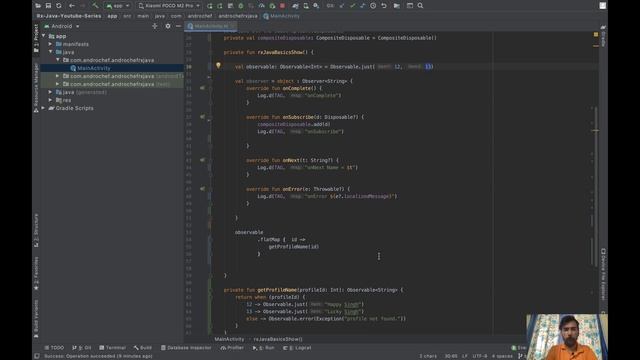Click rxJavaBasicsShow() in the editor breadcrumb
Screen dimensions: 640x360
pyautogui.click(x=278, y=339)
